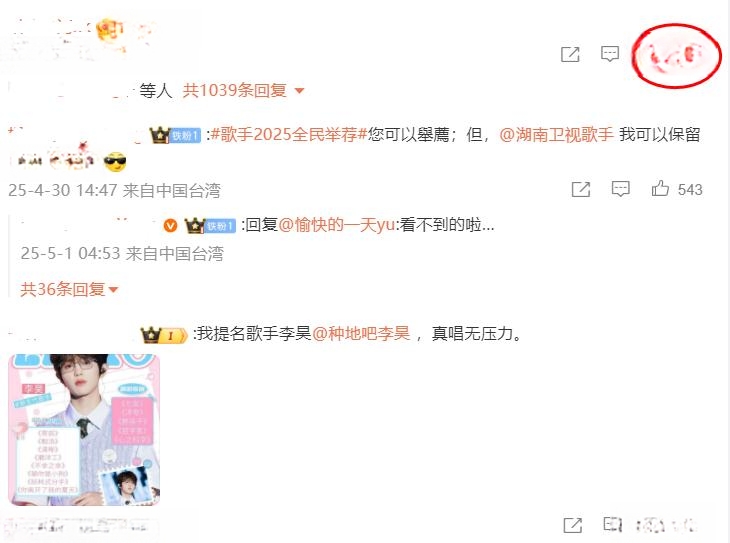Open reply icon on the topmost comment
The image size is (730, 543).
click(x=609, y=54)
